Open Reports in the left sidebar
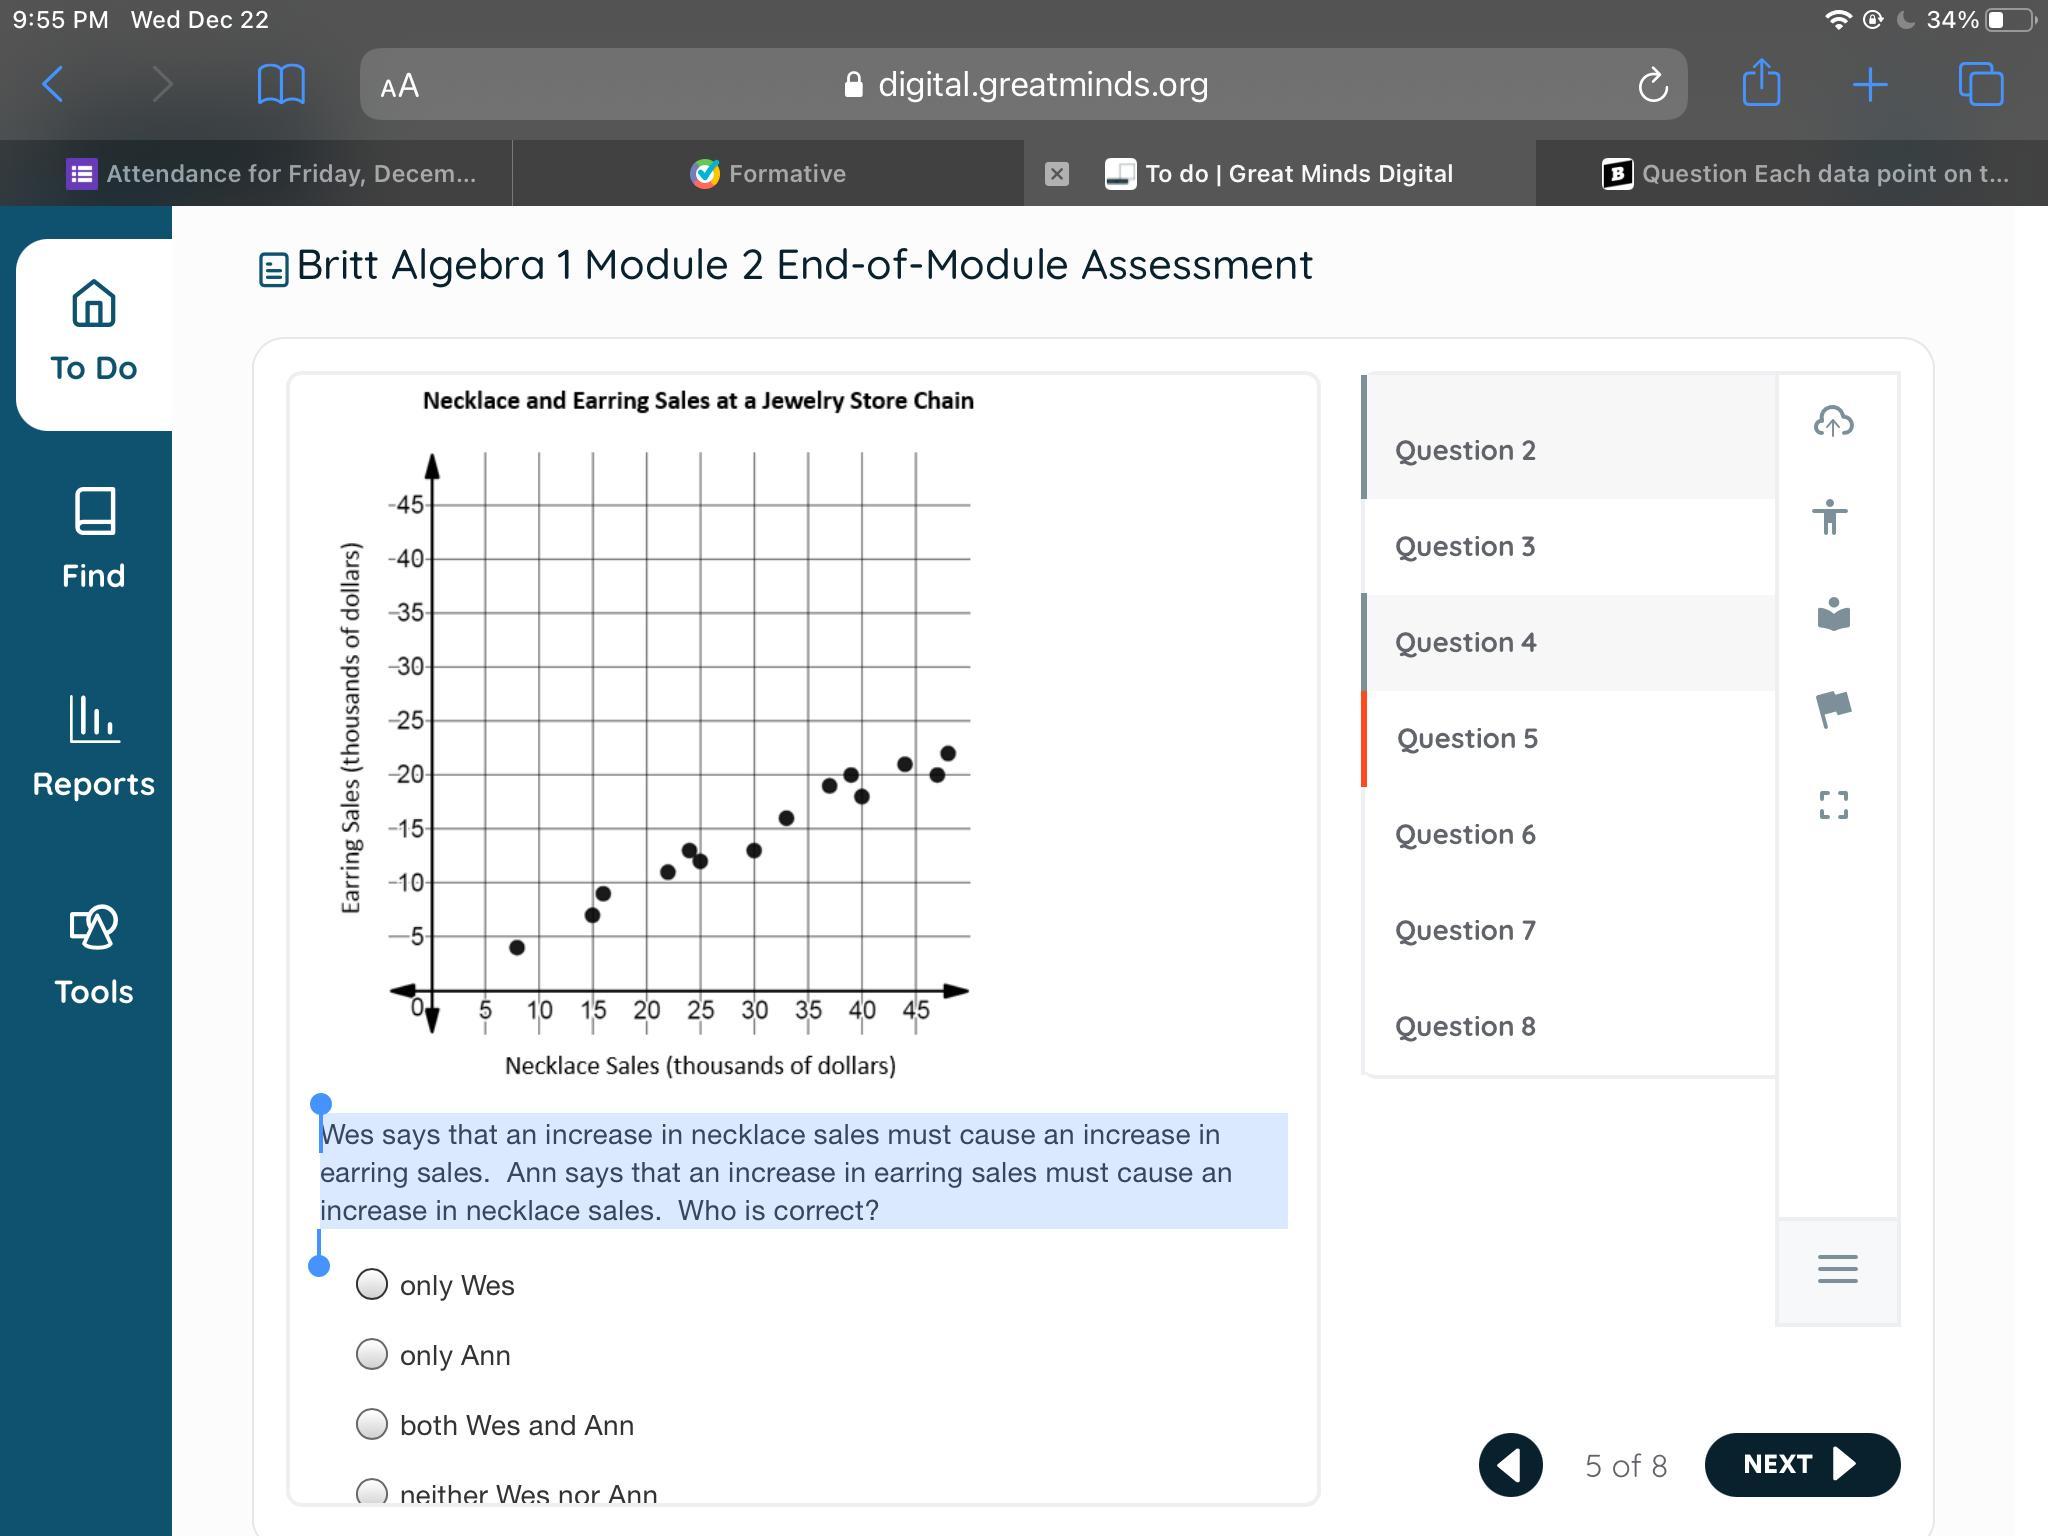The width and height of the screenshot is (2048, 1536). click(x=93, y=747)
